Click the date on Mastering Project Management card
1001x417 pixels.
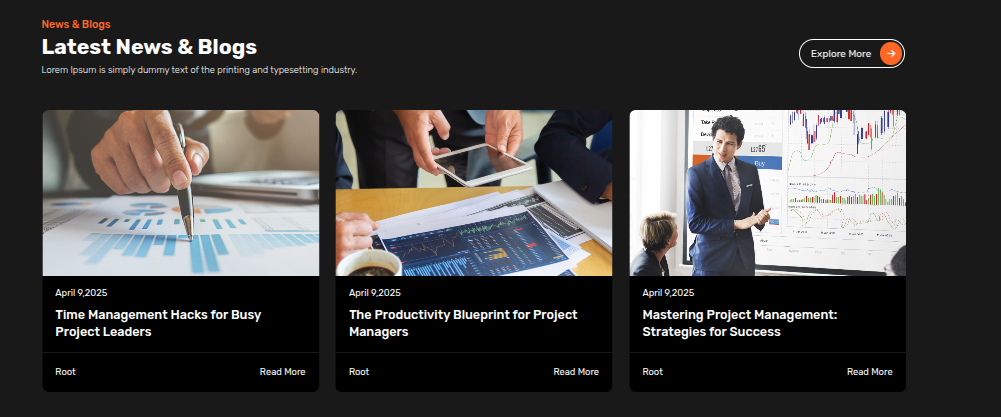pos(668,293)
